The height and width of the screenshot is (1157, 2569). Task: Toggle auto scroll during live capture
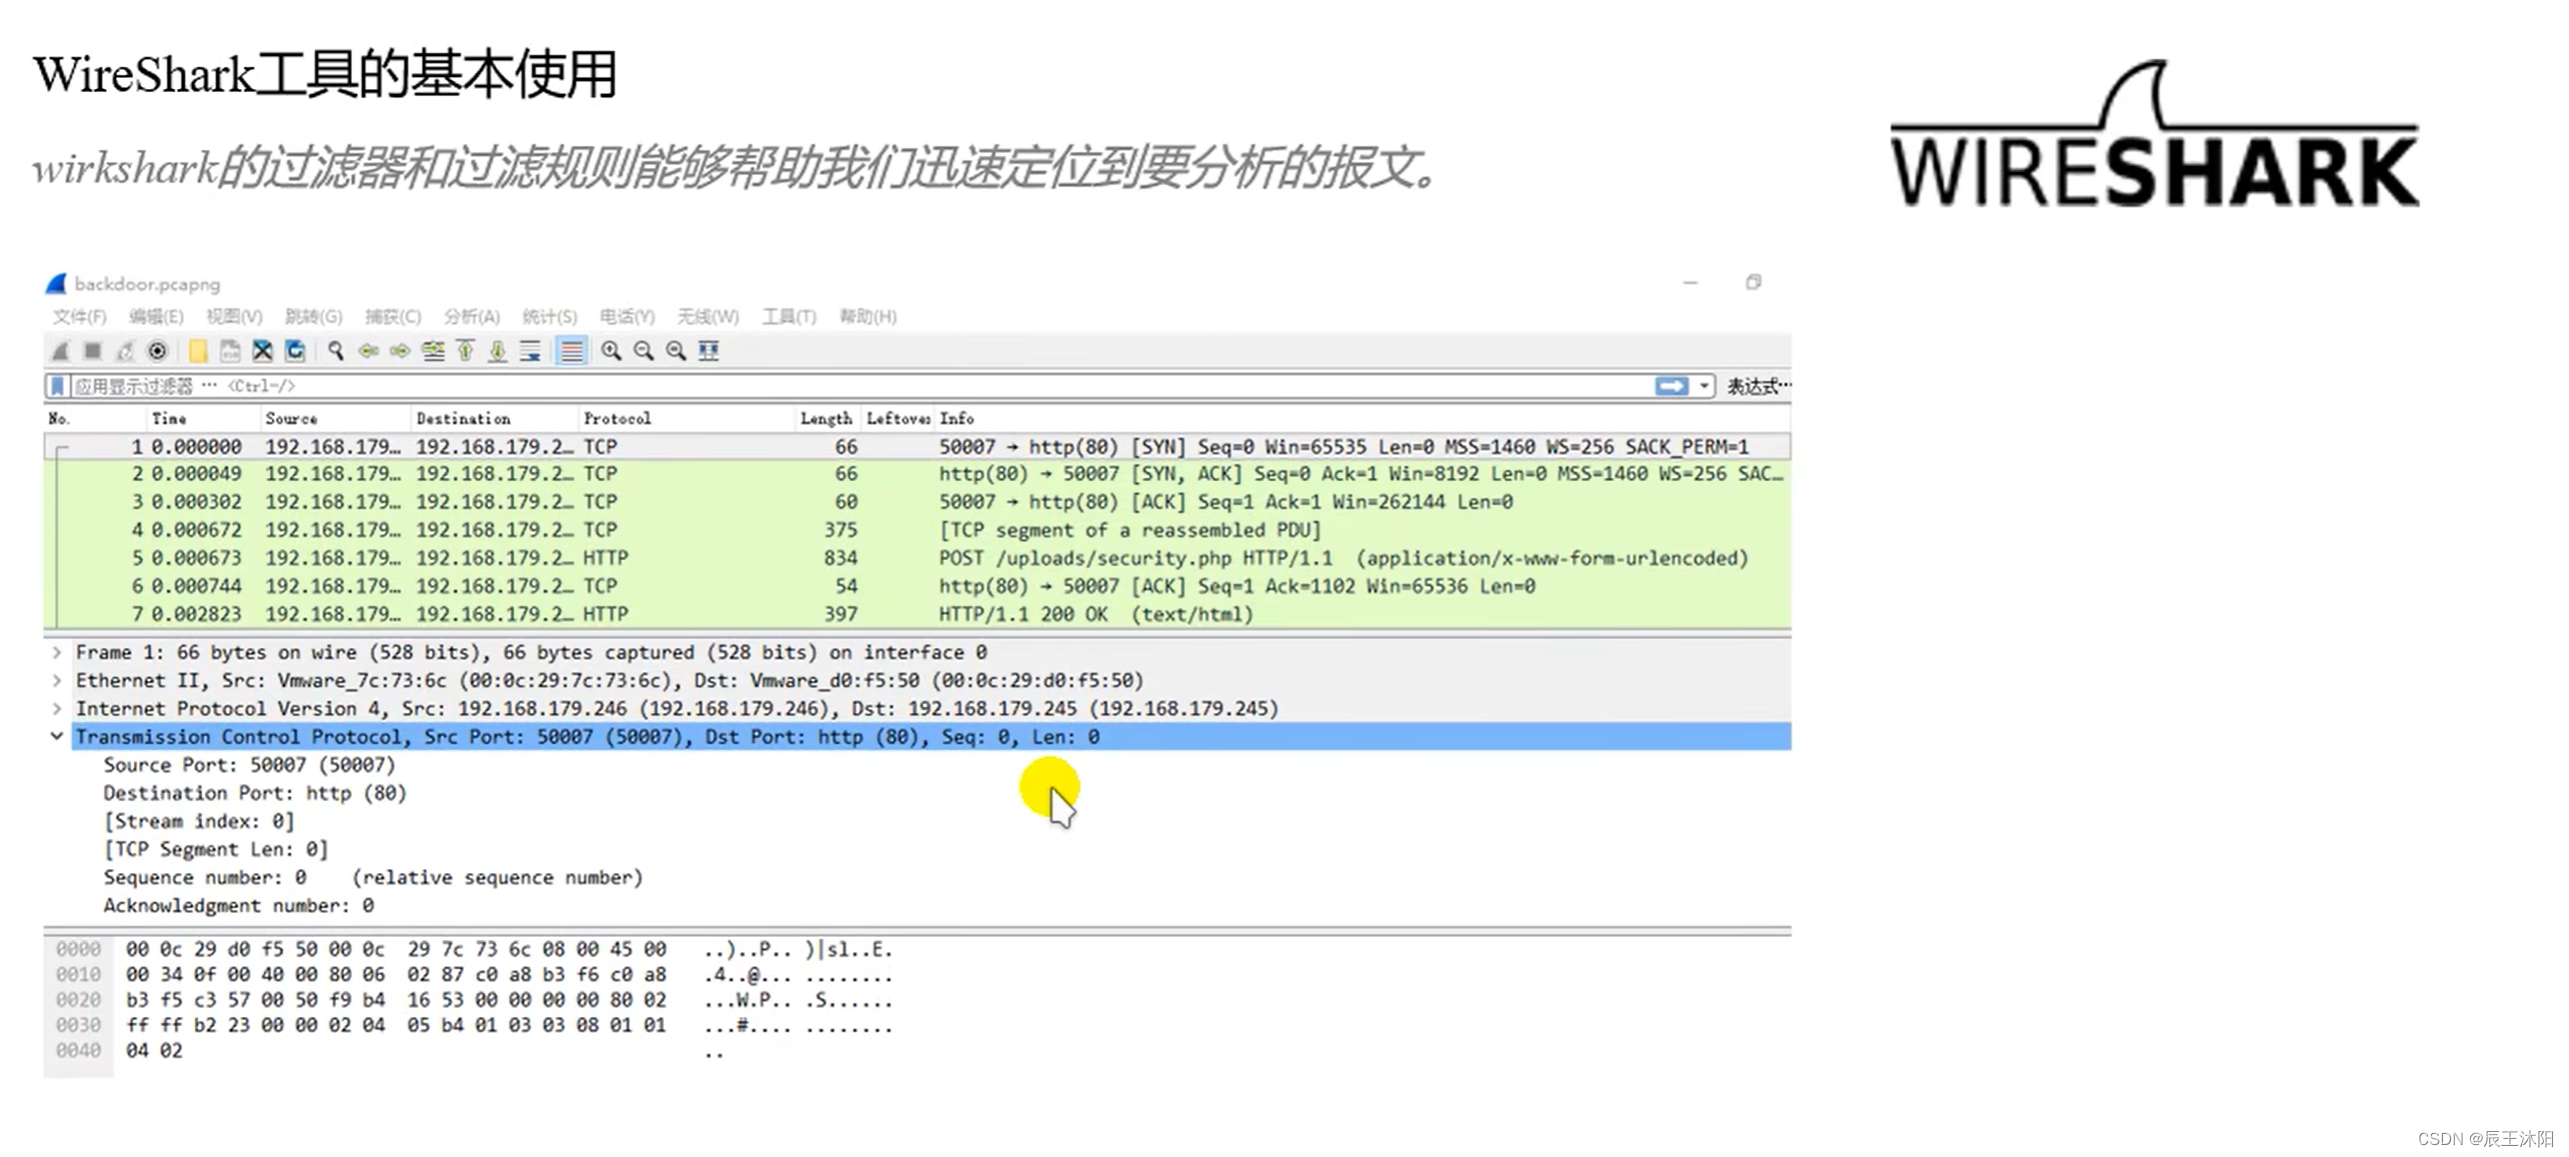click(530, 351)
